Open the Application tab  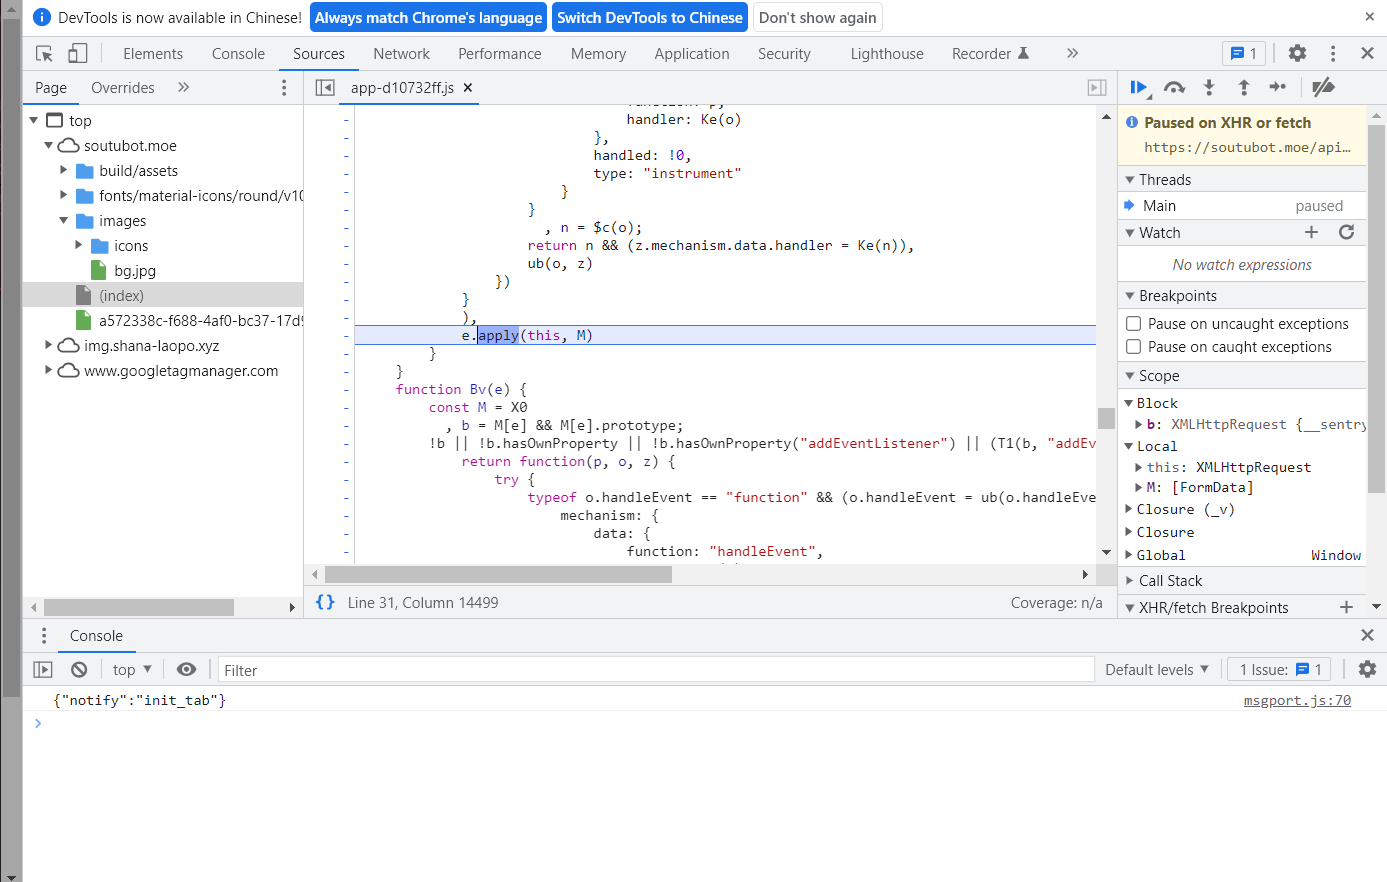click(x=692, y=54)
